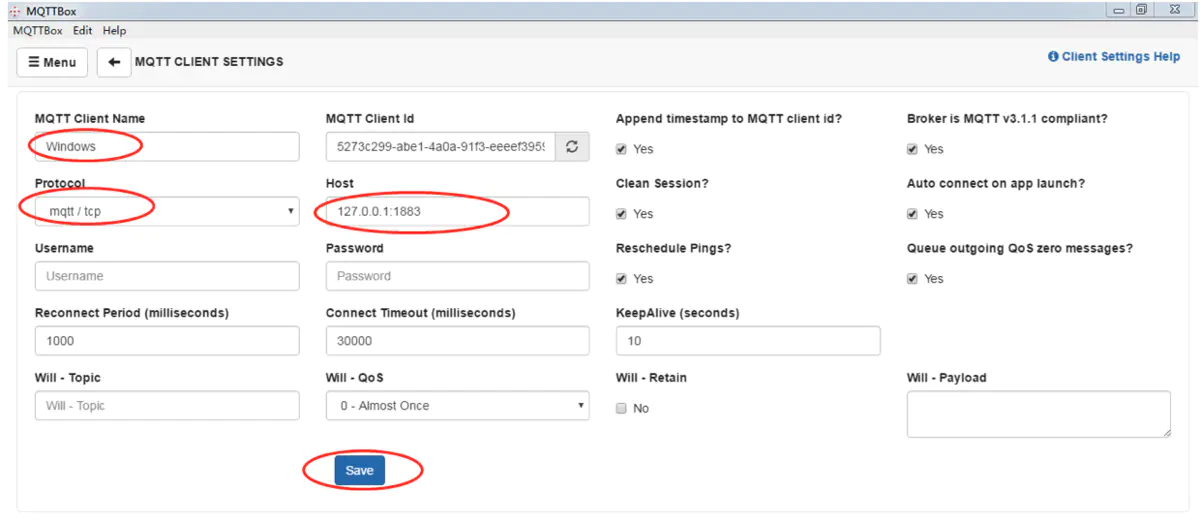Toggle Auto connect on app launch checkbox

click(x=912, y=214)
